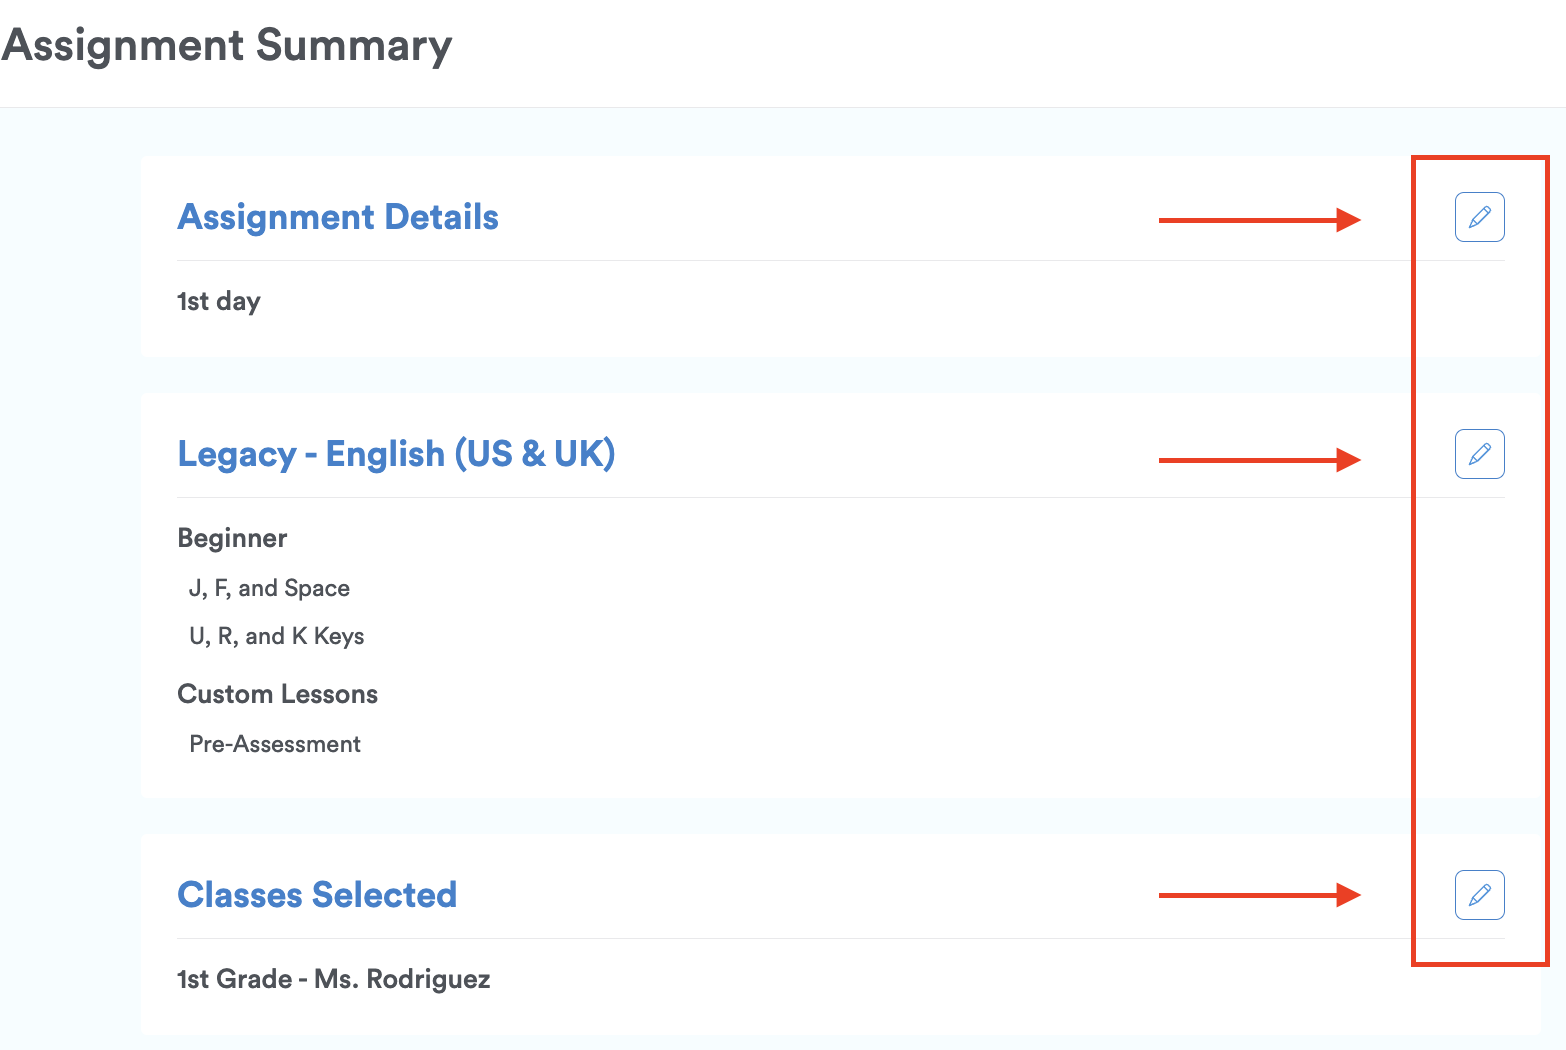Choose the "J, F, and Space" lesson

pos(269,588)
